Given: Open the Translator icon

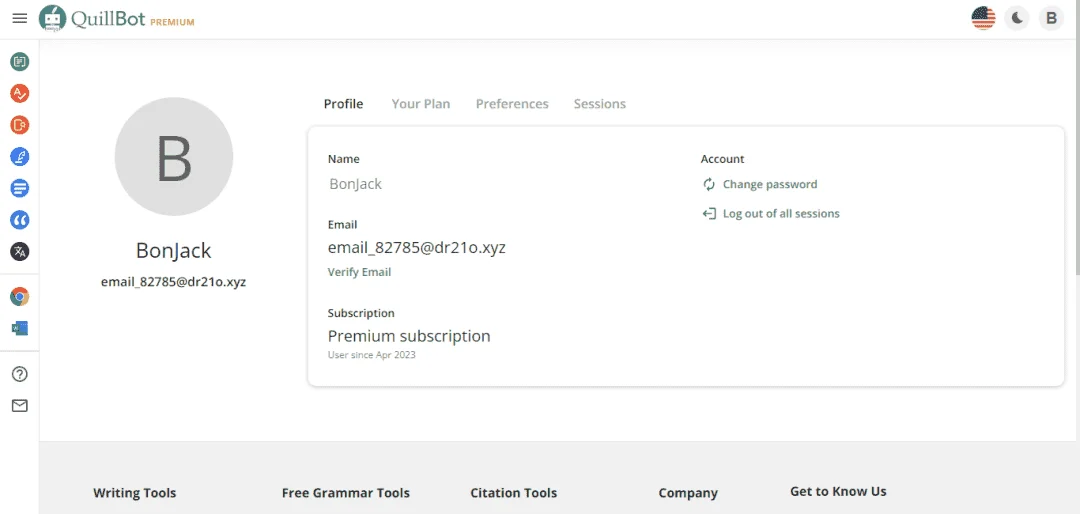Looking at the screenshot, I should click(x=20, y=251).
